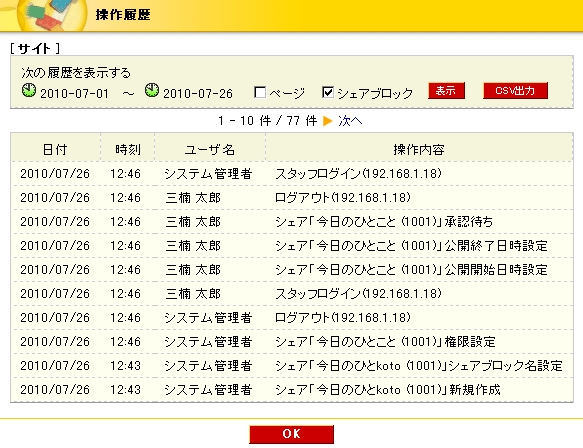This screenshot has height=448, width=583.
Task: Click the 操作内容 column header
Action: [x=419, y=149]
